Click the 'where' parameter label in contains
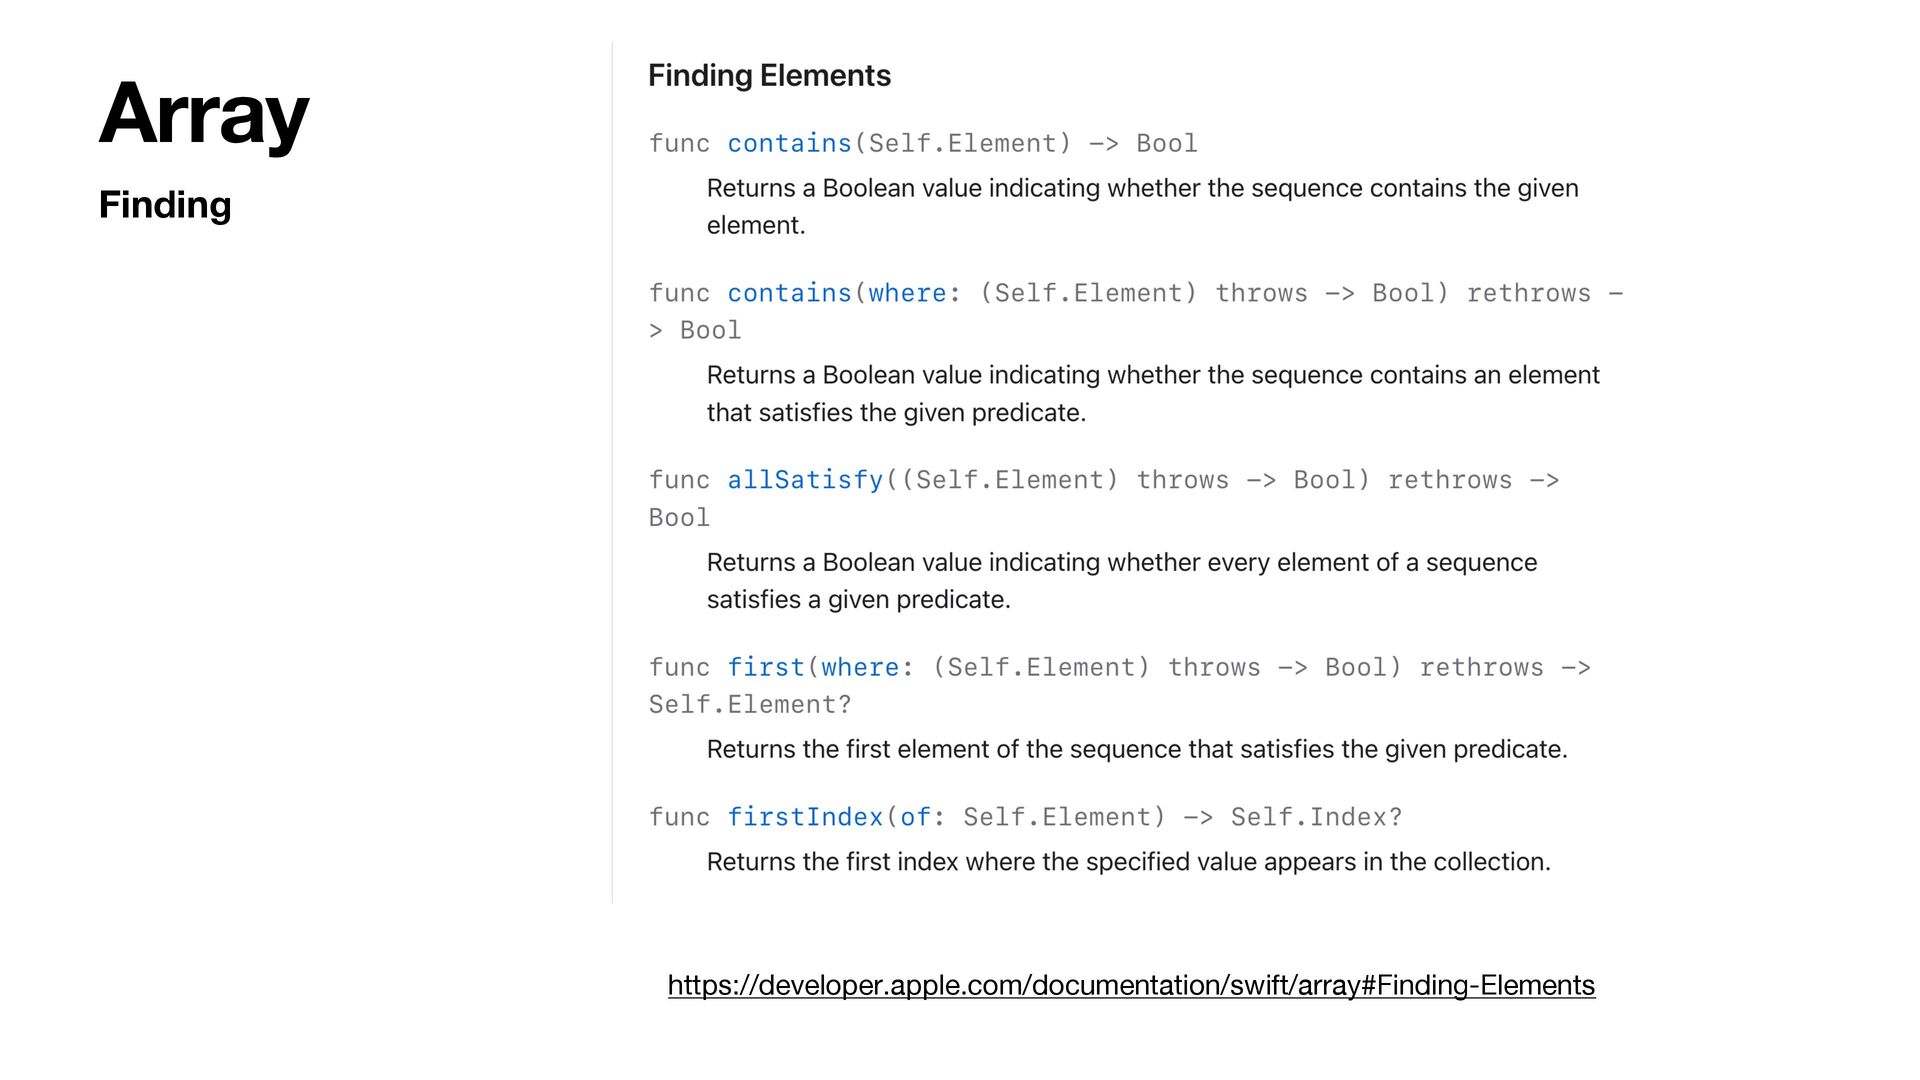The width and height of the screenshot is (1920, 1080). (907, 294)
